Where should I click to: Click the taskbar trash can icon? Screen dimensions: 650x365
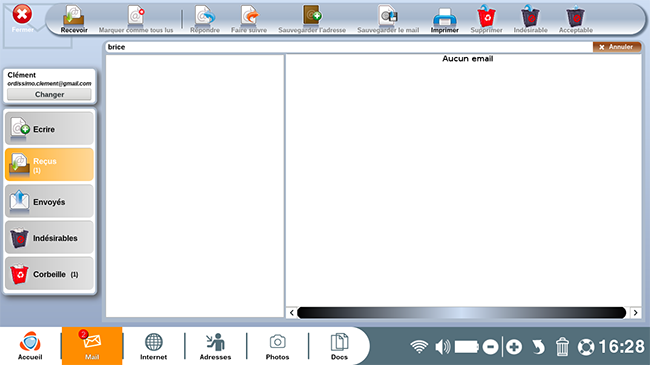562,346
